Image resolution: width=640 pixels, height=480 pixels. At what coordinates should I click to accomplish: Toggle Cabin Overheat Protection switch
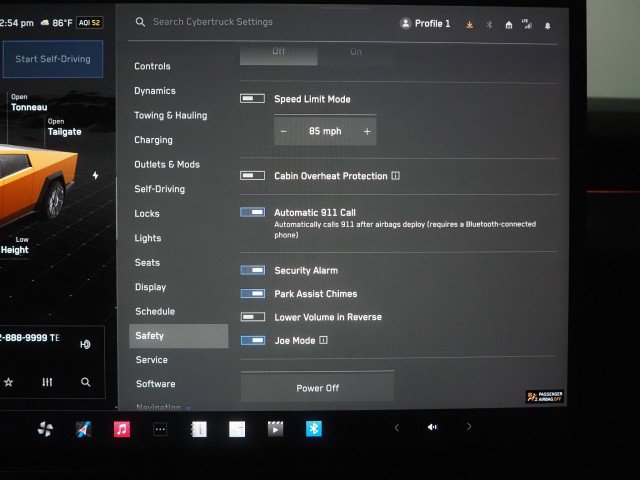pyautogui.click(x=252, y=176)
